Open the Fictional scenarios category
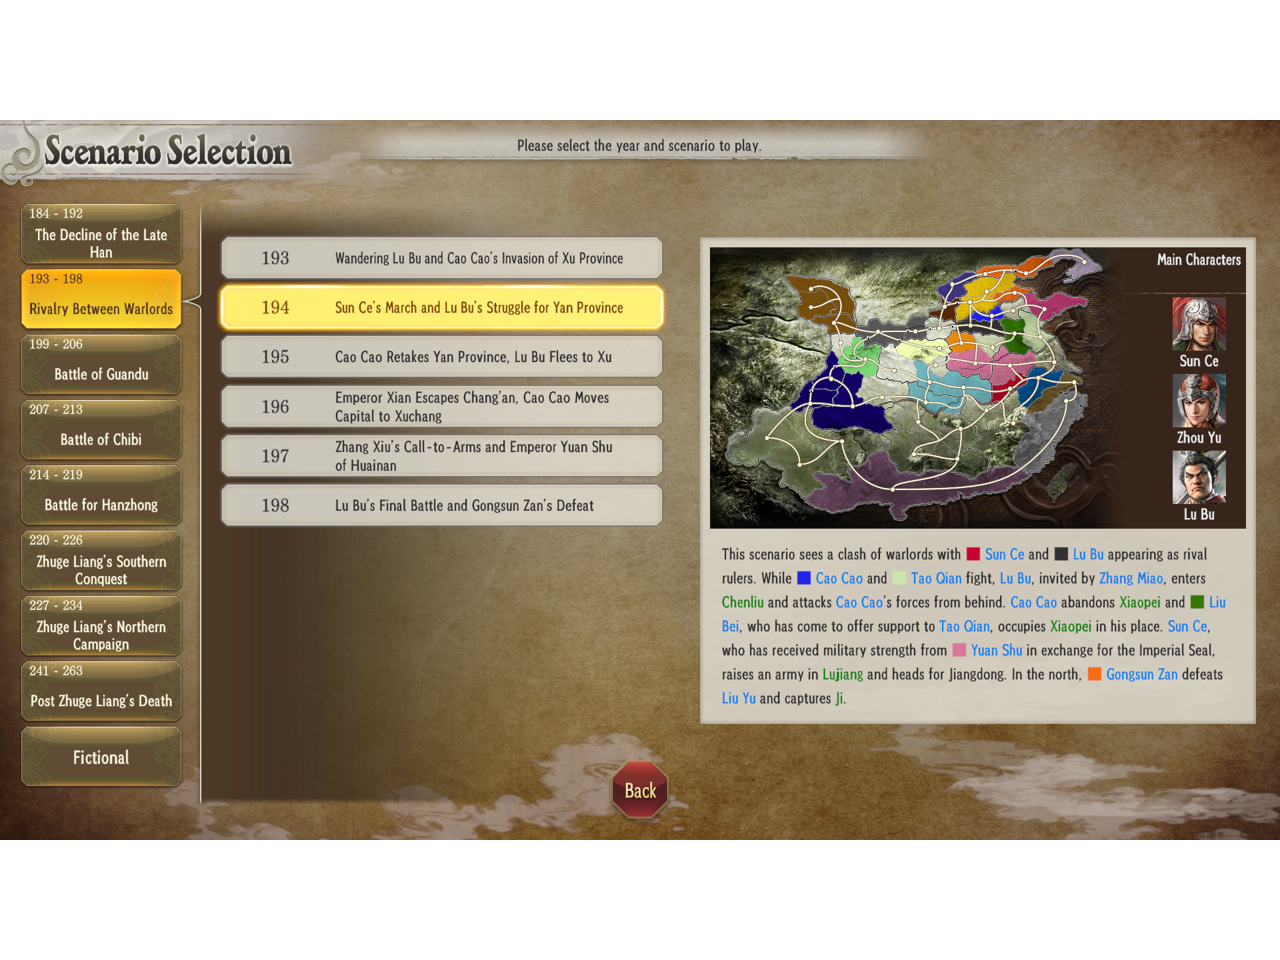This screenshot has height=960, width=1280. click(x=101, y=757)
